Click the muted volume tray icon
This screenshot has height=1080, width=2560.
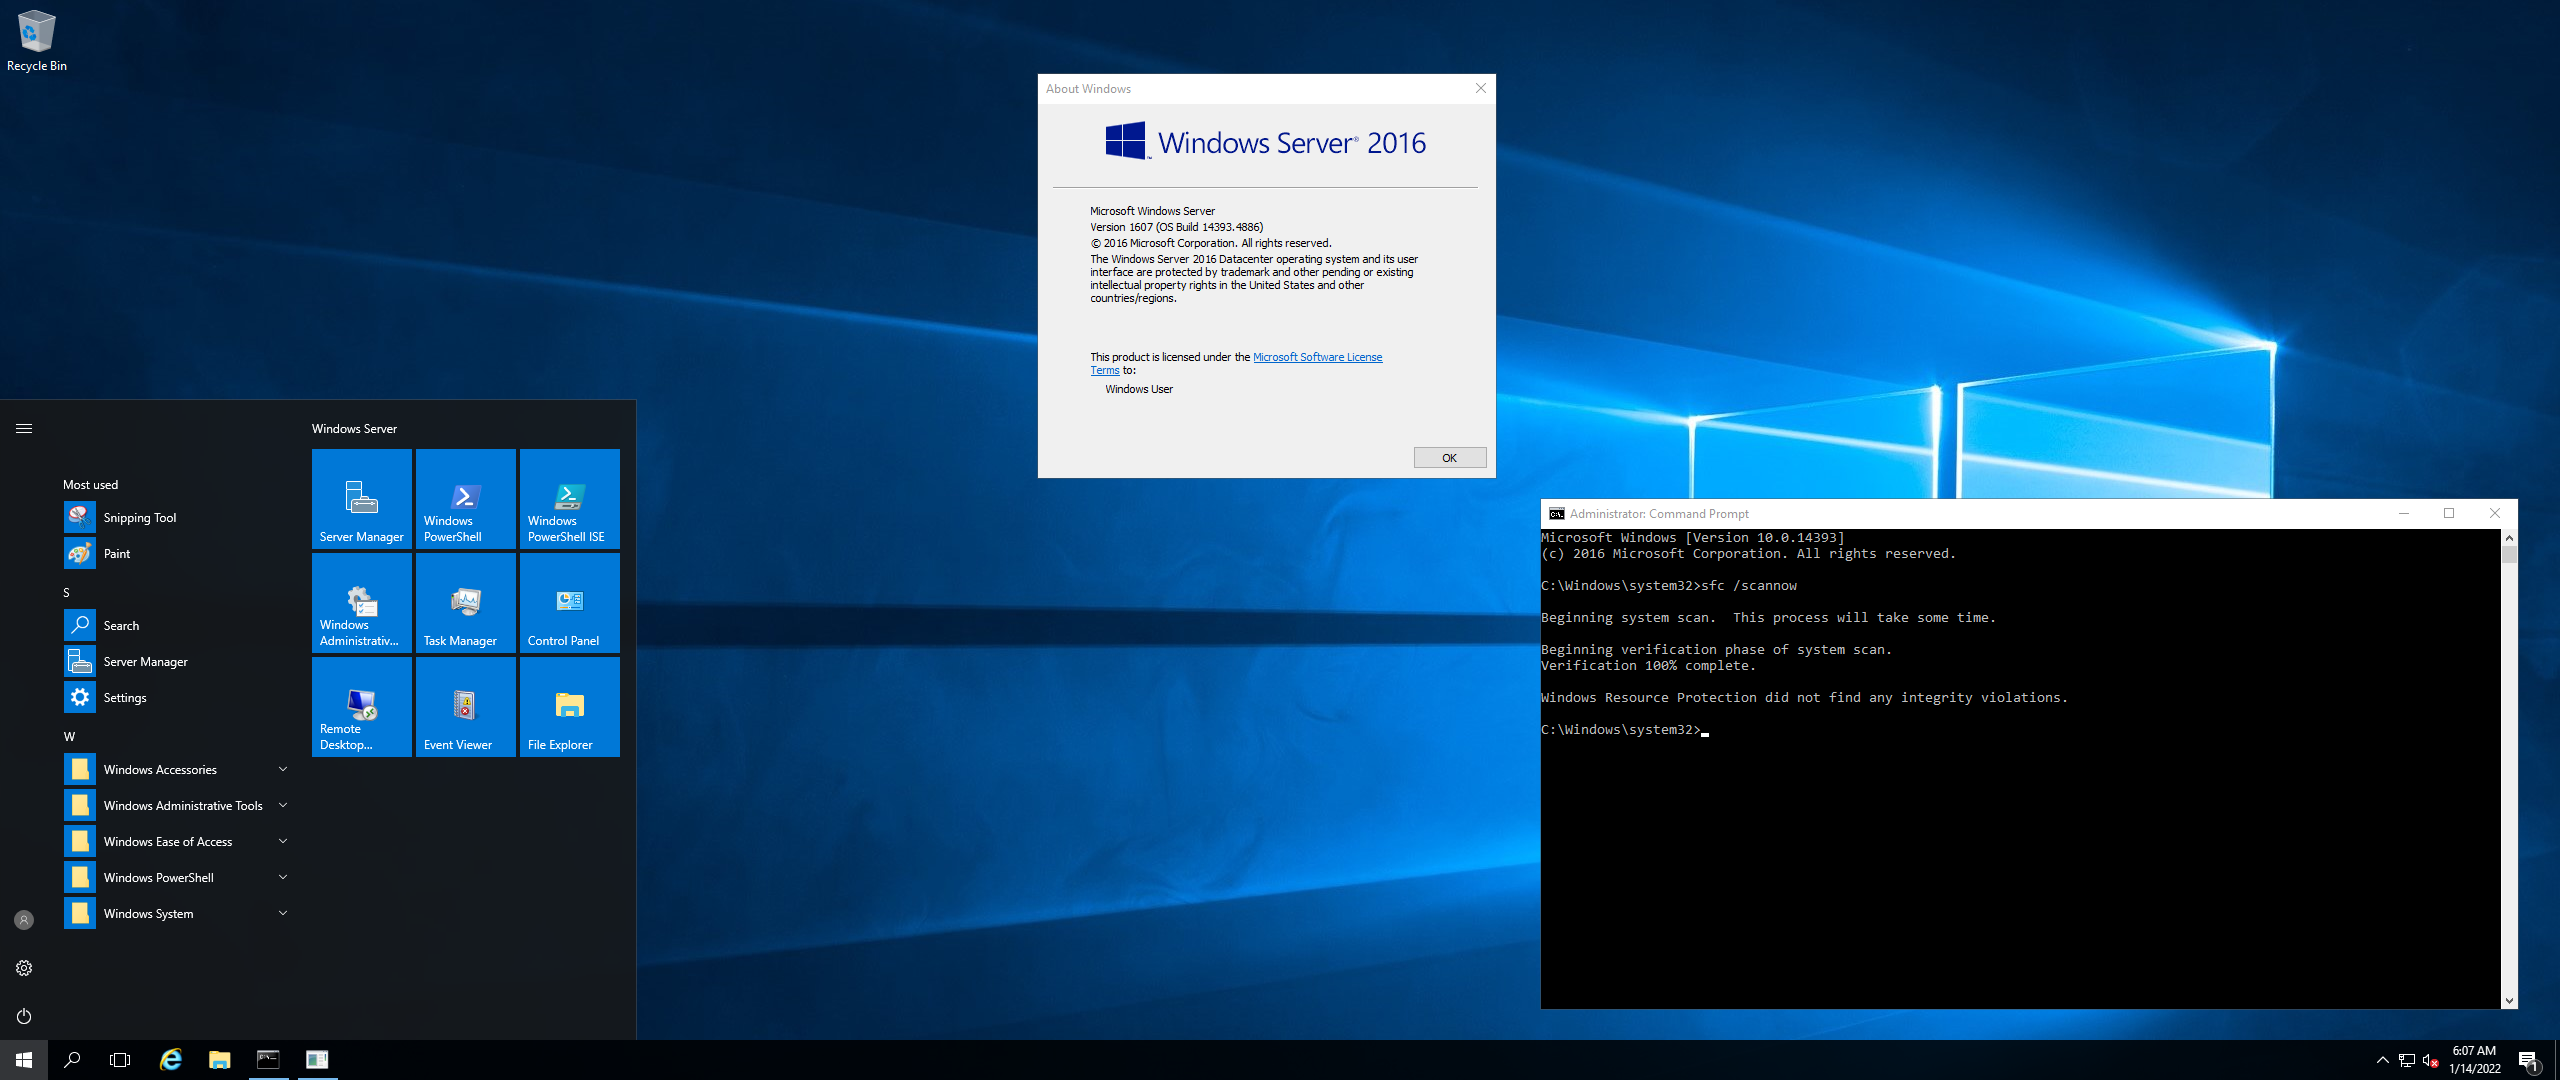2430,1060
